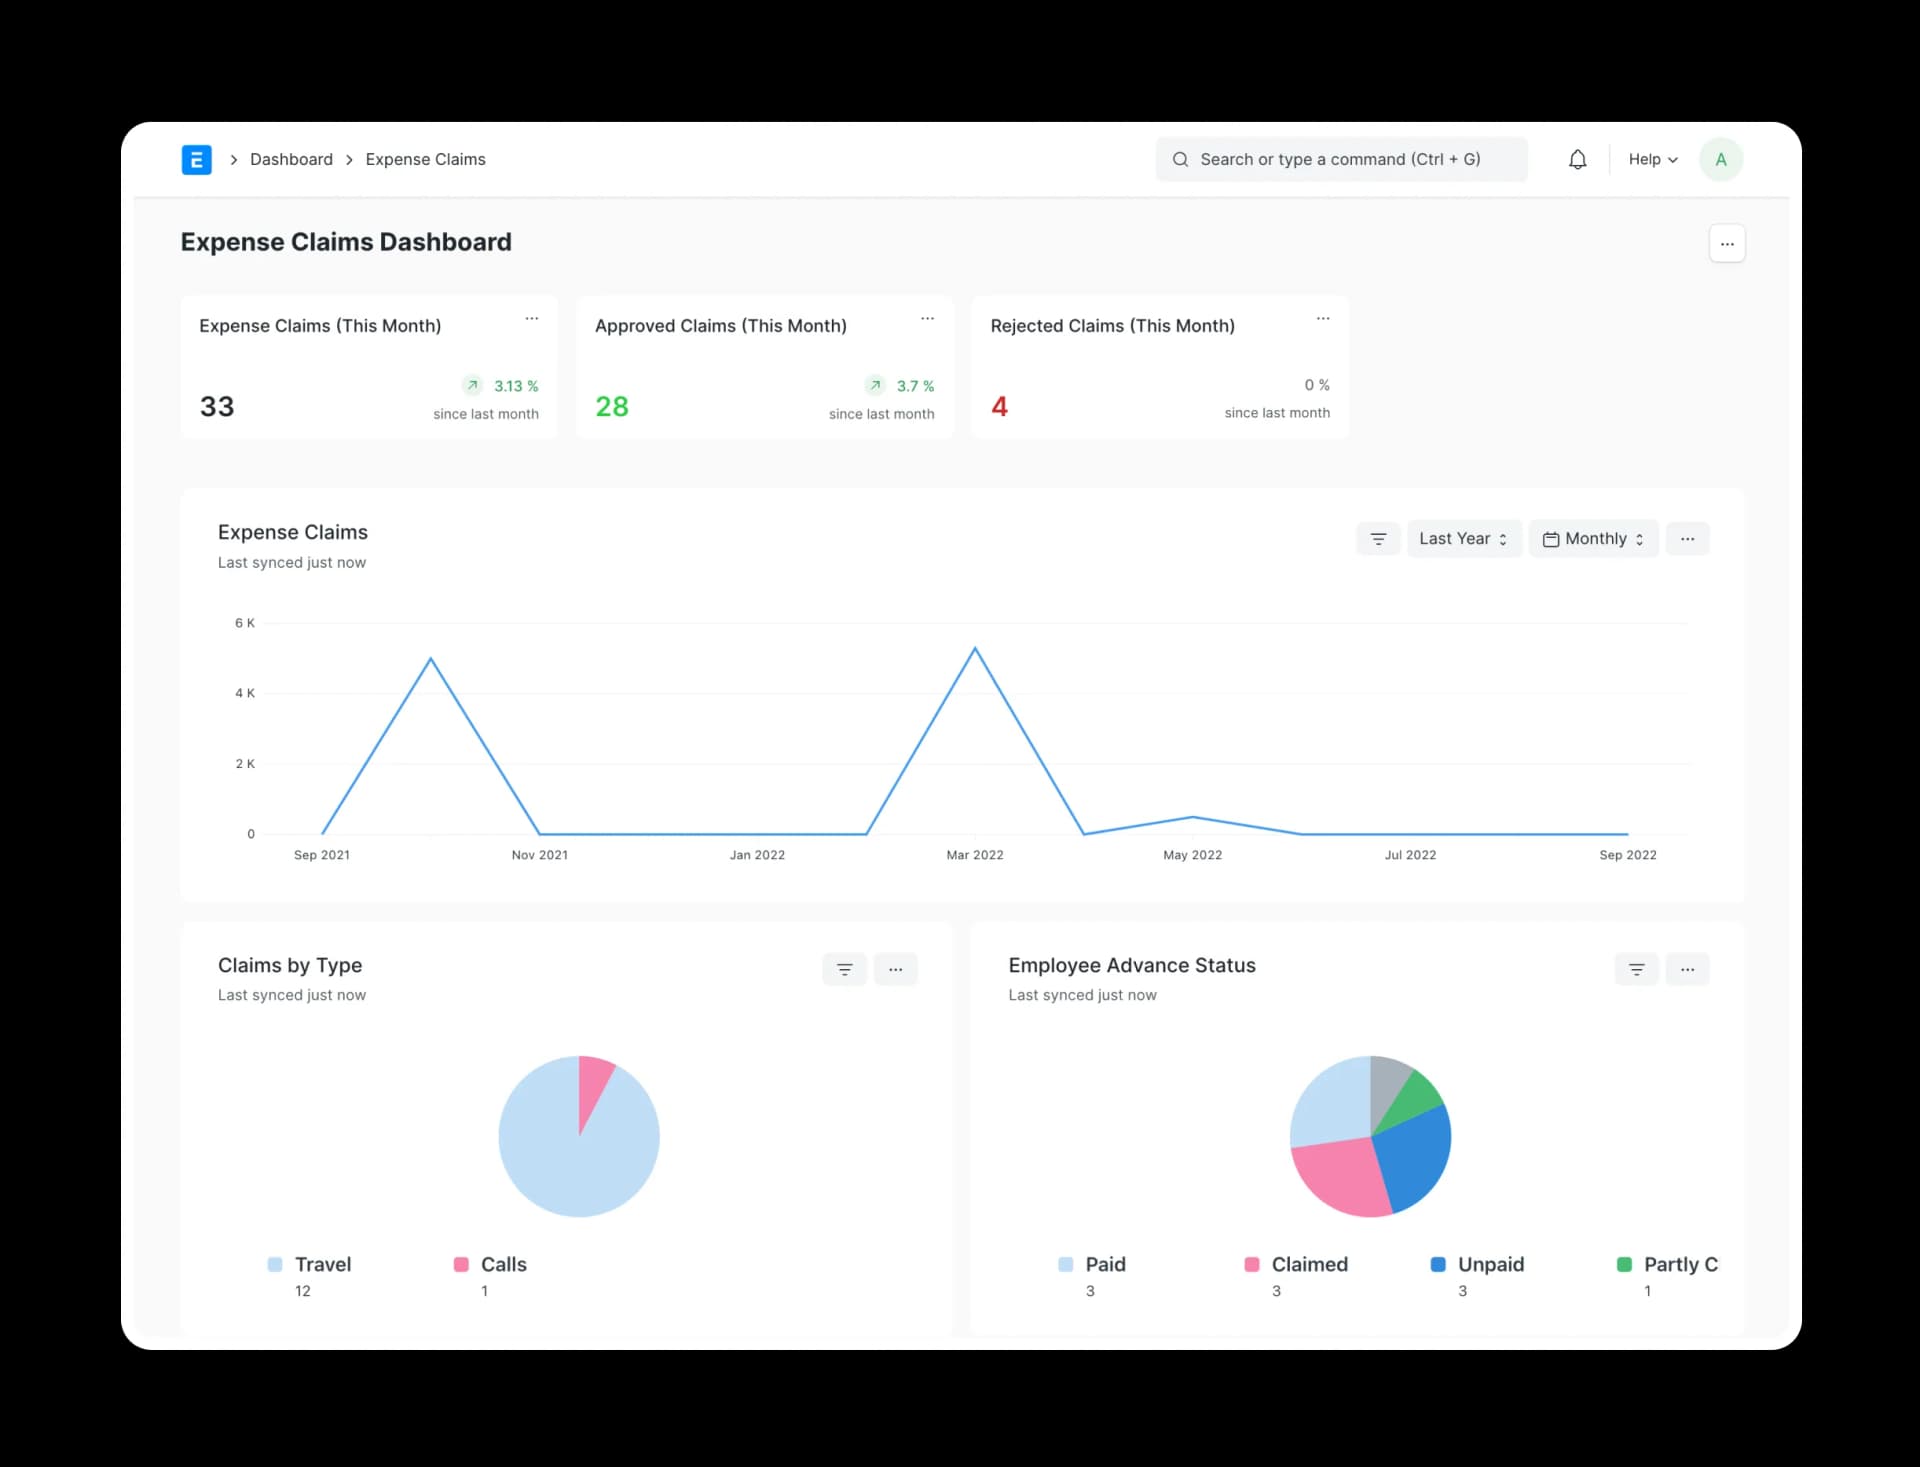Click the 33 expense claims count

[217, 407]
